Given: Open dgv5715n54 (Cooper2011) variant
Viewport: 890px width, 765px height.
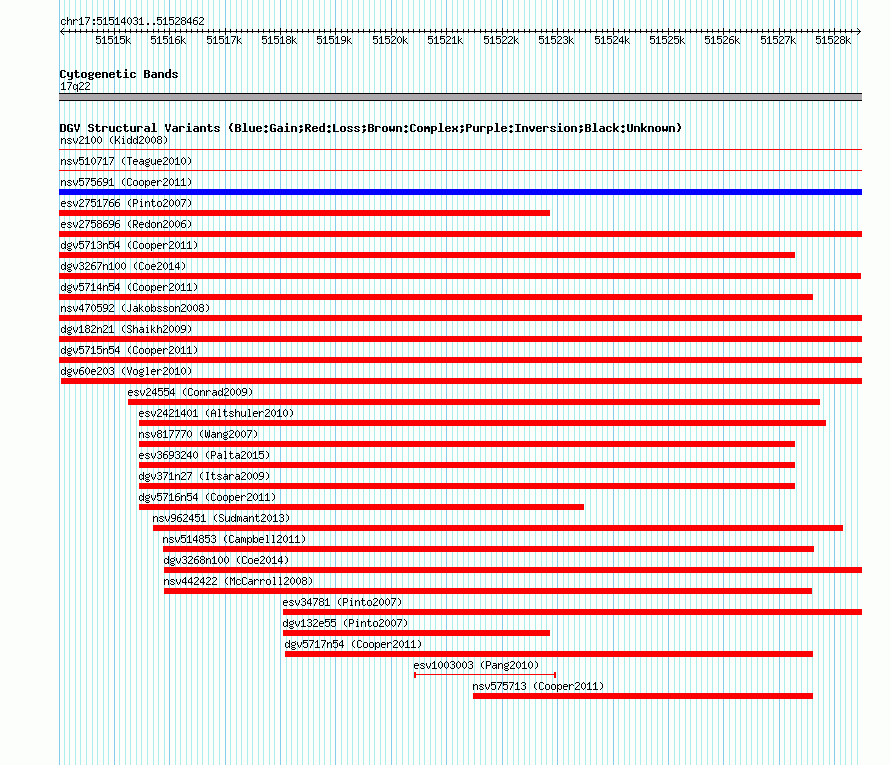Looking at the screenshot, I should point(129,350).
